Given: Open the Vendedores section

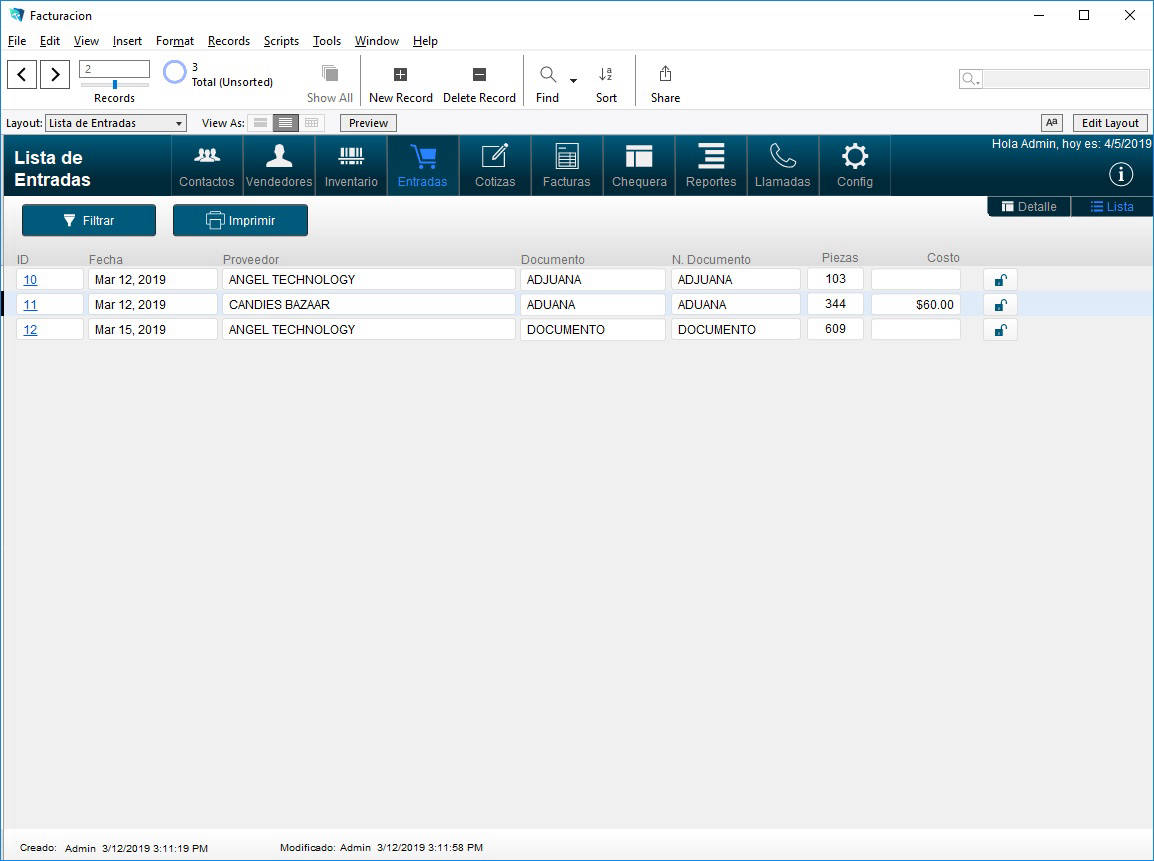Looking at the screenshot, I should 279,166.
